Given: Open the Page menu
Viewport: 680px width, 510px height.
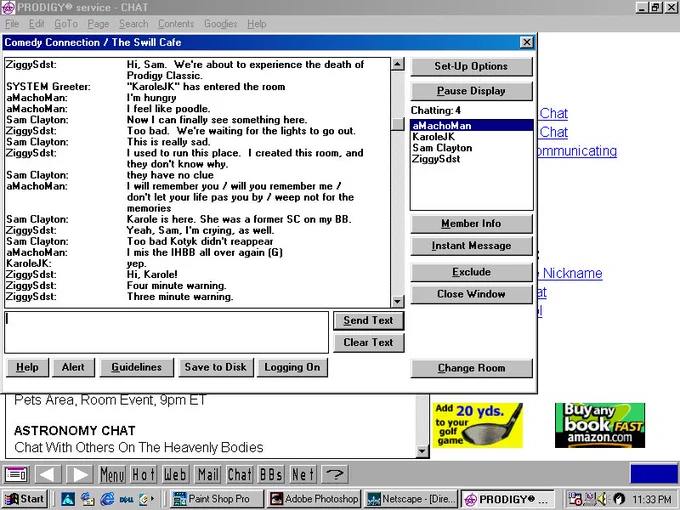Looking at the screenshot, I should click(98, 24).
